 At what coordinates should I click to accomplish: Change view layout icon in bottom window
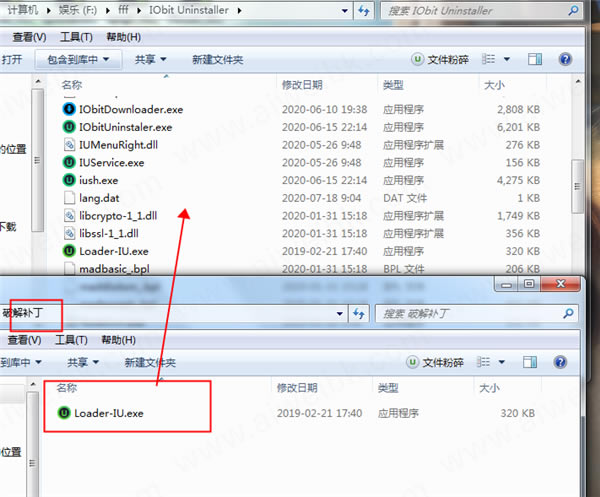[x=483, y=362]
